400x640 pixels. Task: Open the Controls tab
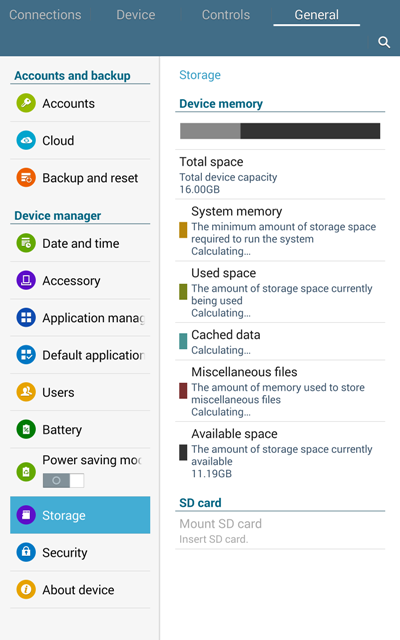tap(226, 15)
